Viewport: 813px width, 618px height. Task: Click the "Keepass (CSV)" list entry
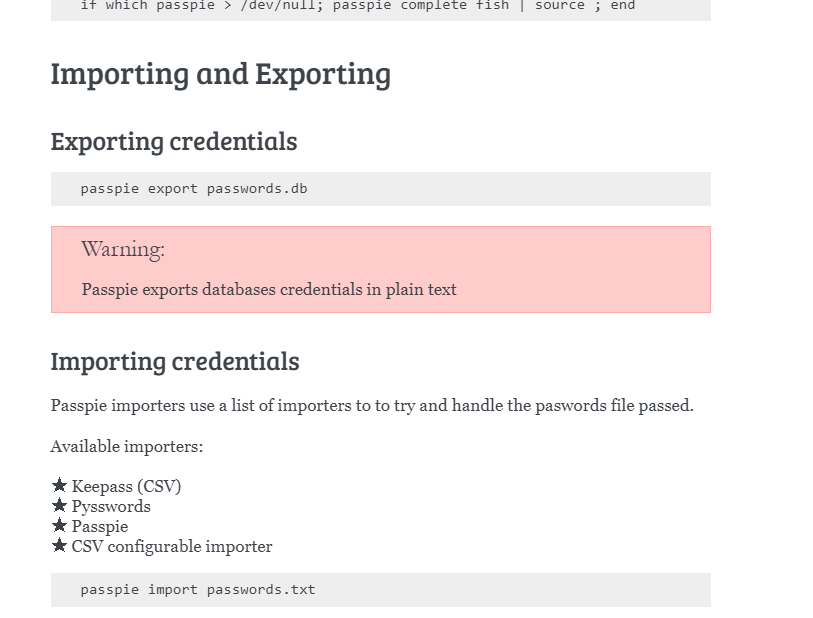(x=126, y=487)
